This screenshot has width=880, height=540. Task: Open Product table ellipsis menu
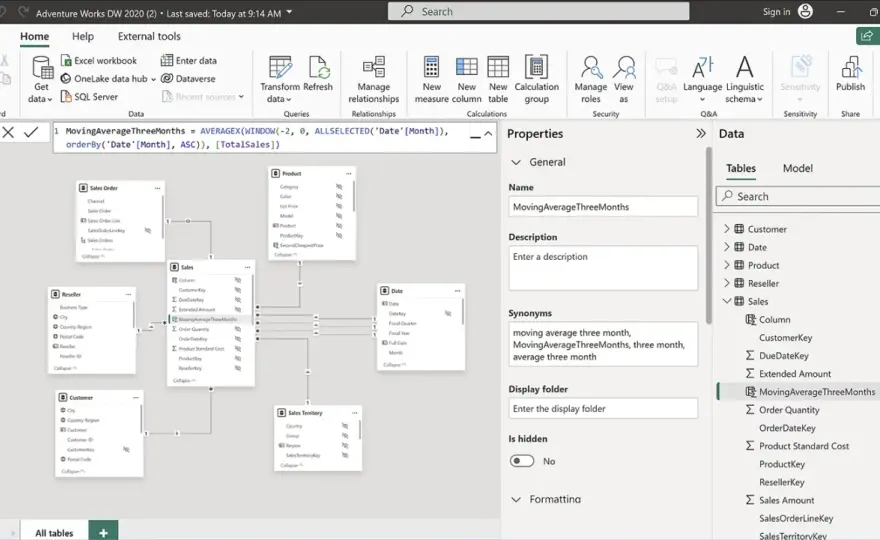(349, 173)
